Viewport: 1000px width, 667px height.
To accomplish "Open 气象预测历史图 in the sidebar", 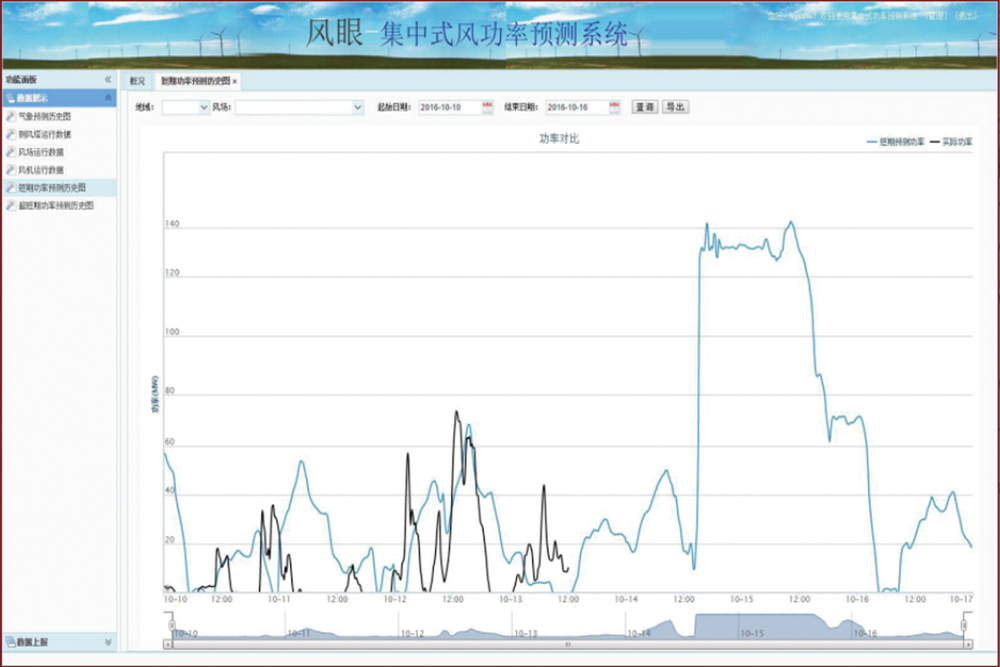I will [x=44, y=116].
